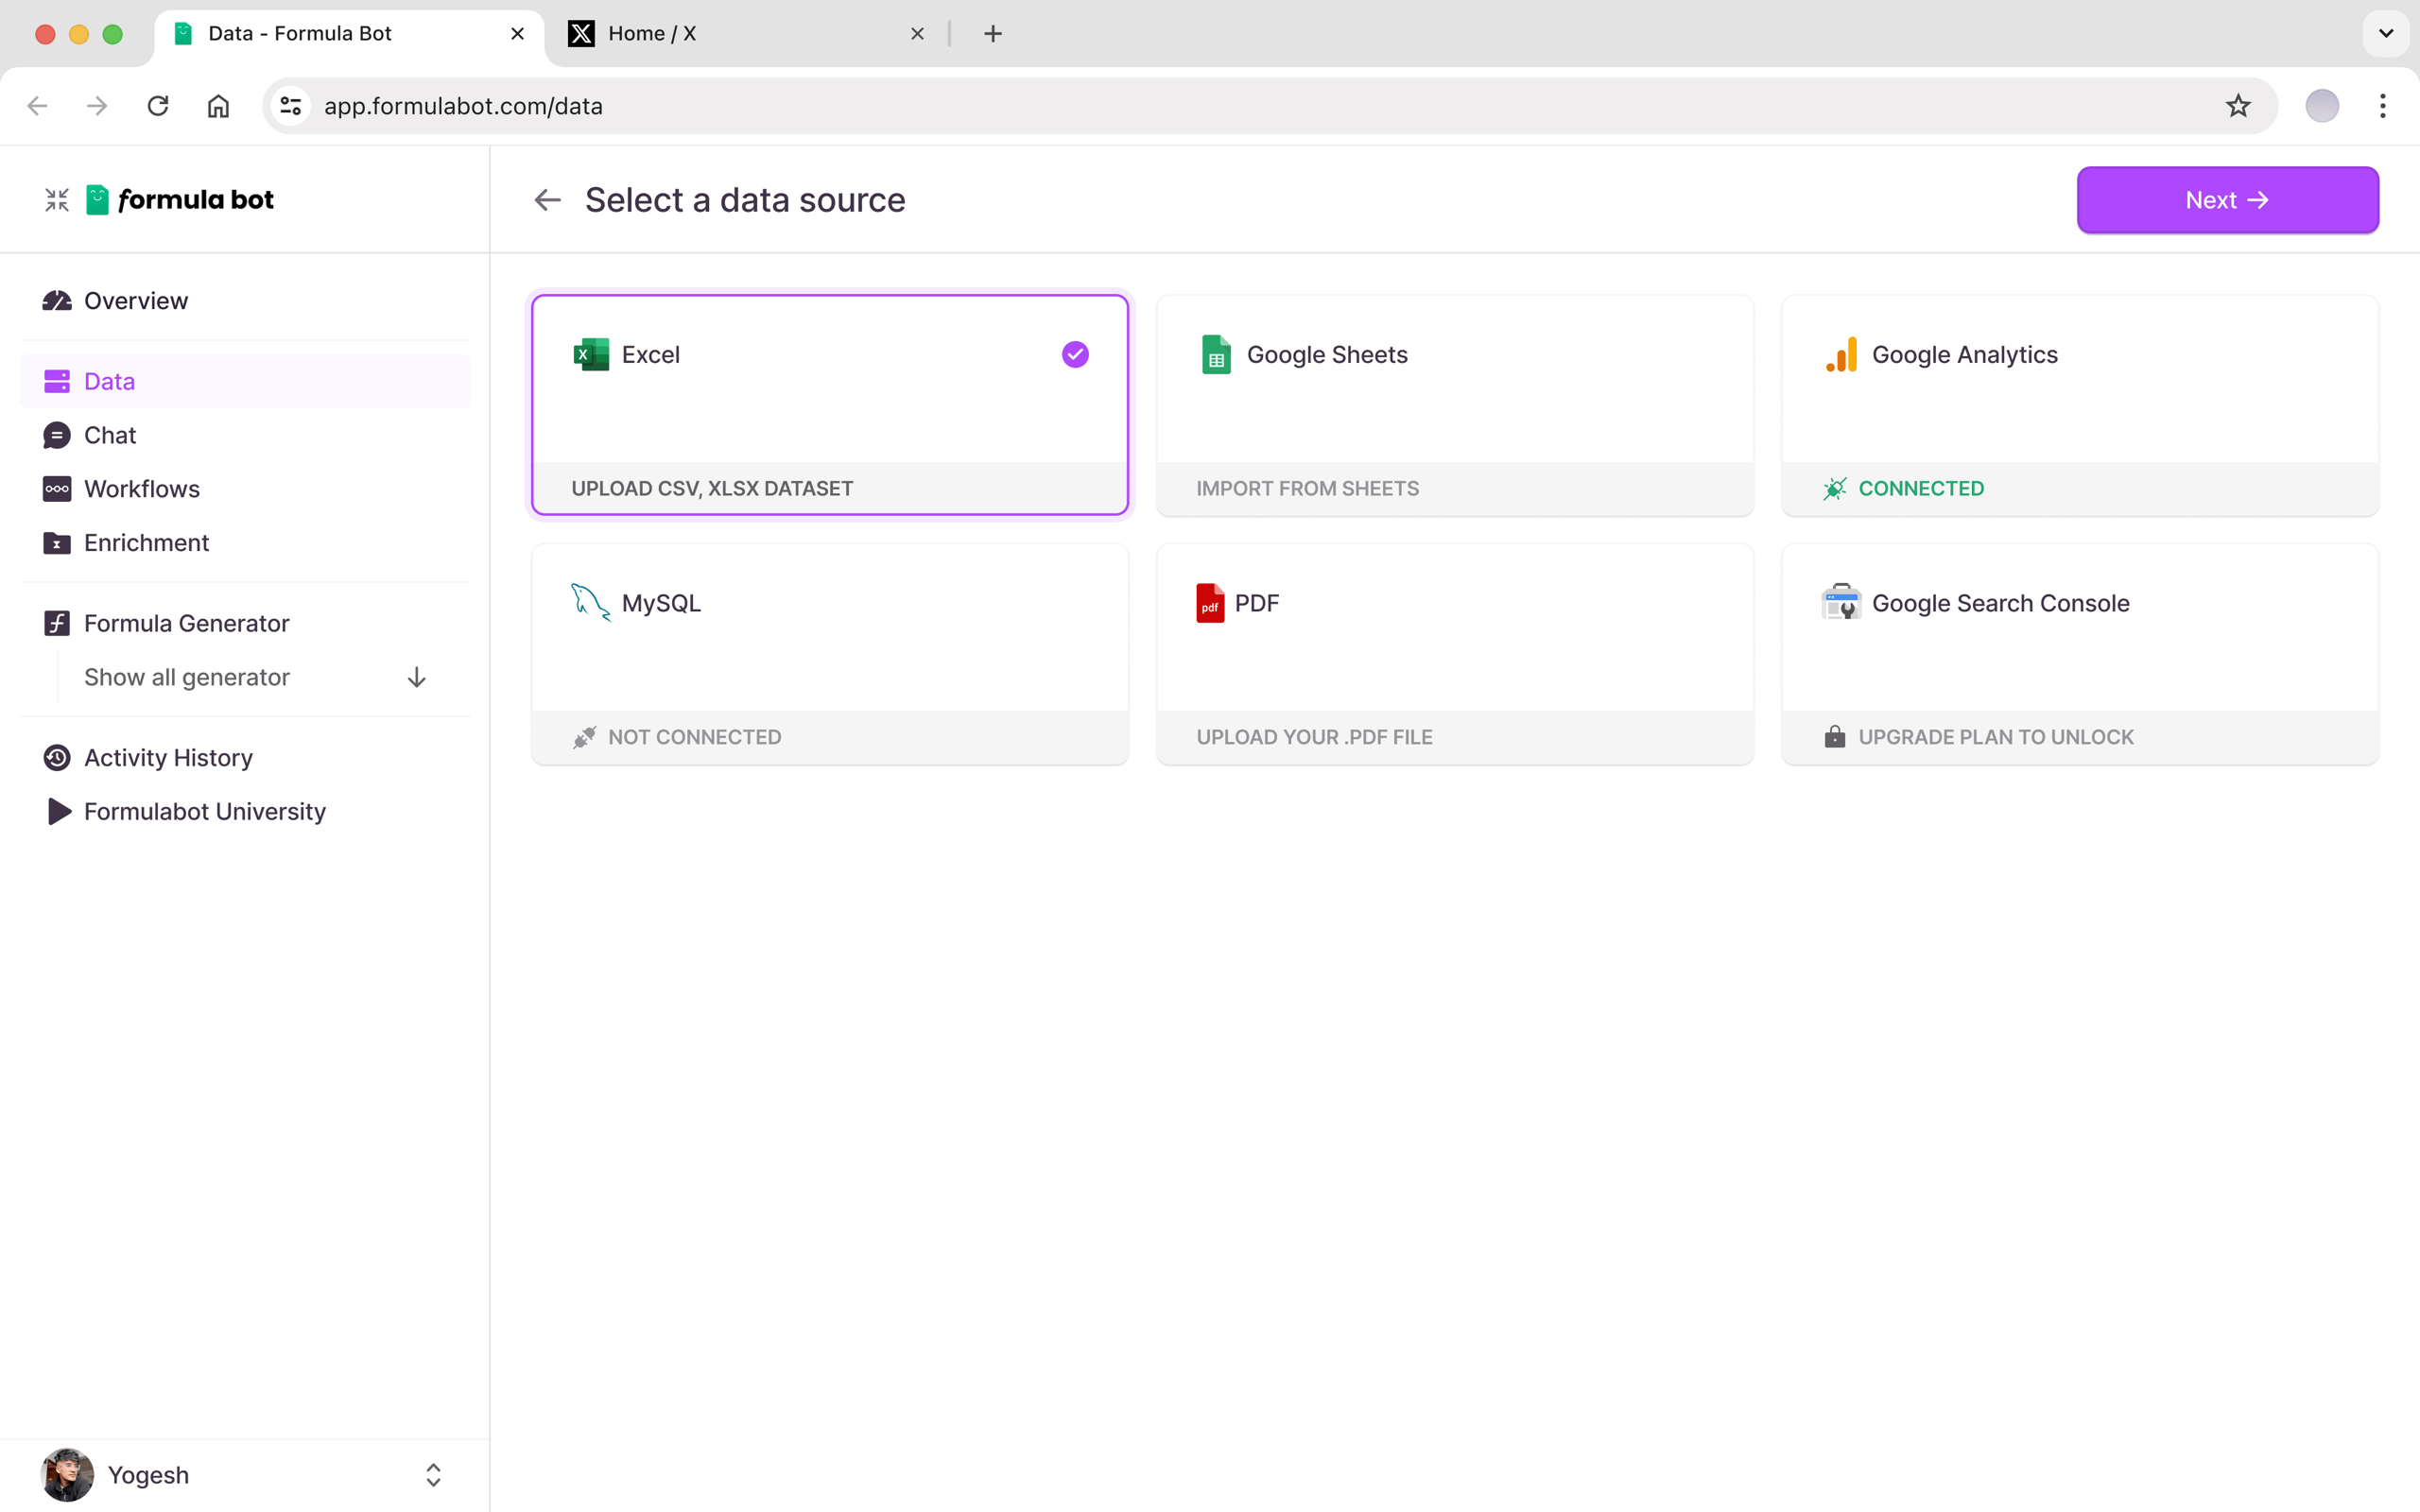The height and width of the screenshot is (1512, 2420).
Task: Go to Workflows
Action: tap(245, 489)
